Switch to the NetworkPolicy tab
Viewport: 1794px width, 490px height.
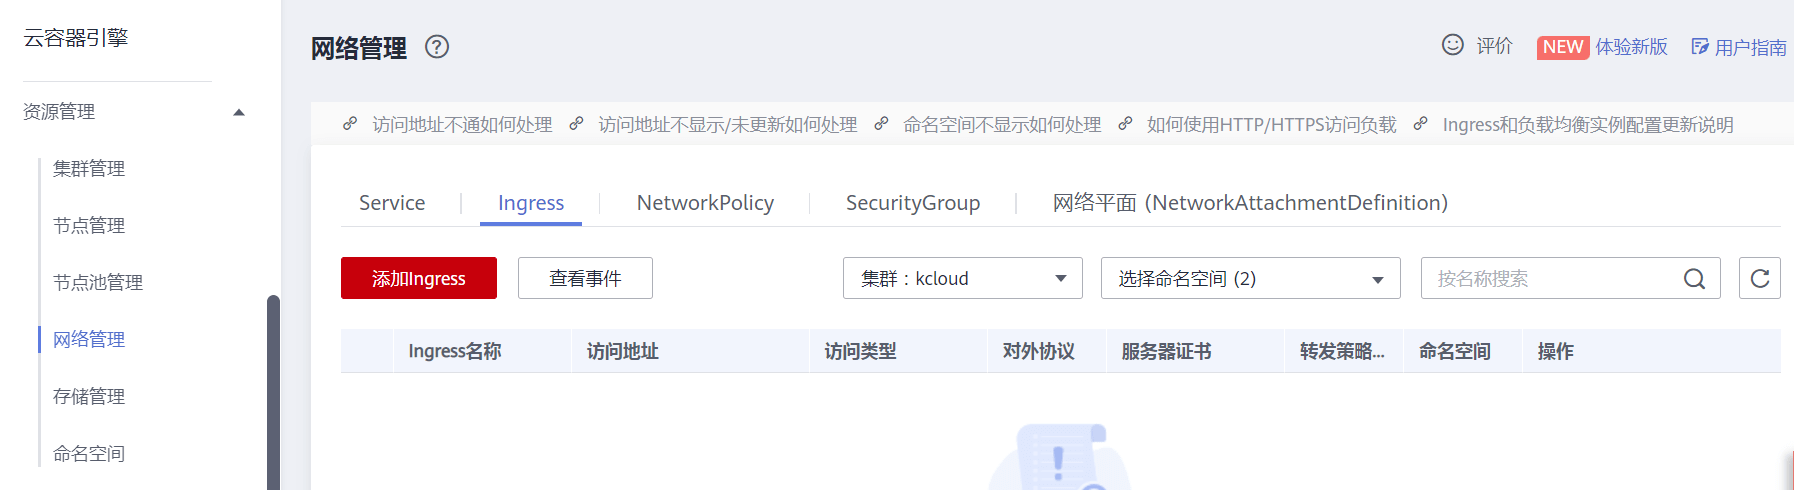(705, 203)
